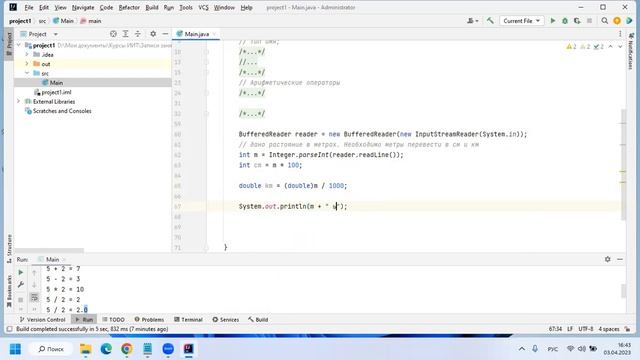This screenshot has width=640, height=360.
Task: Open the Terminal tool window
Action: [x=188, y=319]
